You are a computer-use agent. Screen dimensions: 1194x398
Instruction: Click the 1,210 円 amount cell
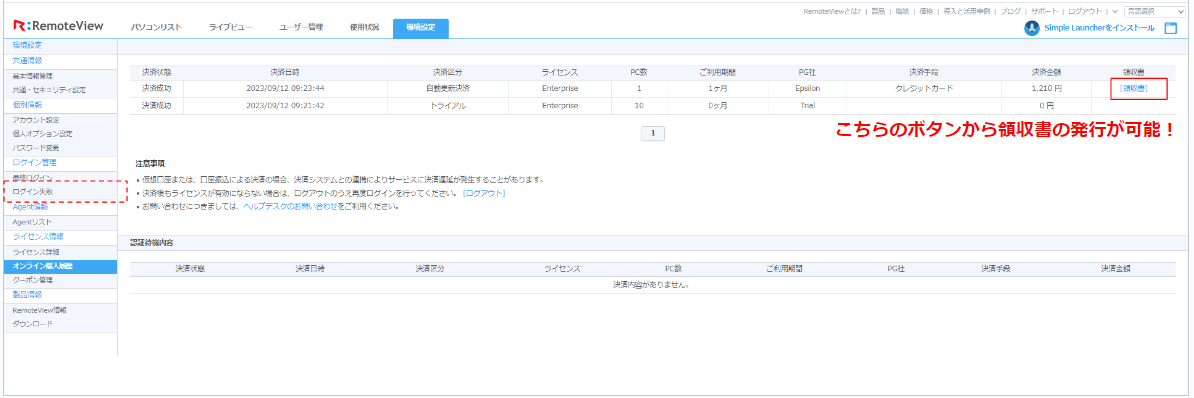pyautogui.click(x=1046, y=88)
